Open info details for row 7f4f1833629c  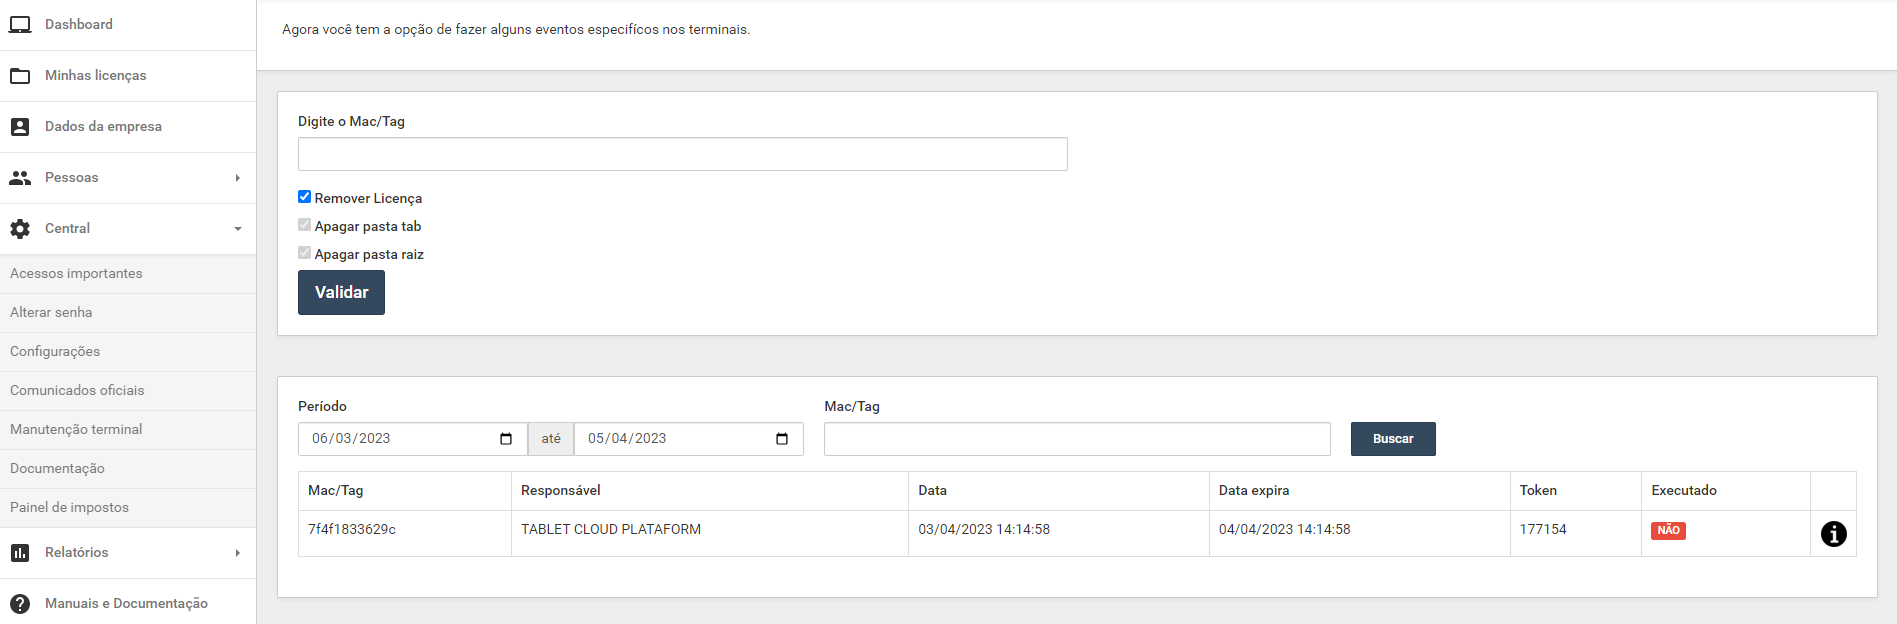[1833, 534]
